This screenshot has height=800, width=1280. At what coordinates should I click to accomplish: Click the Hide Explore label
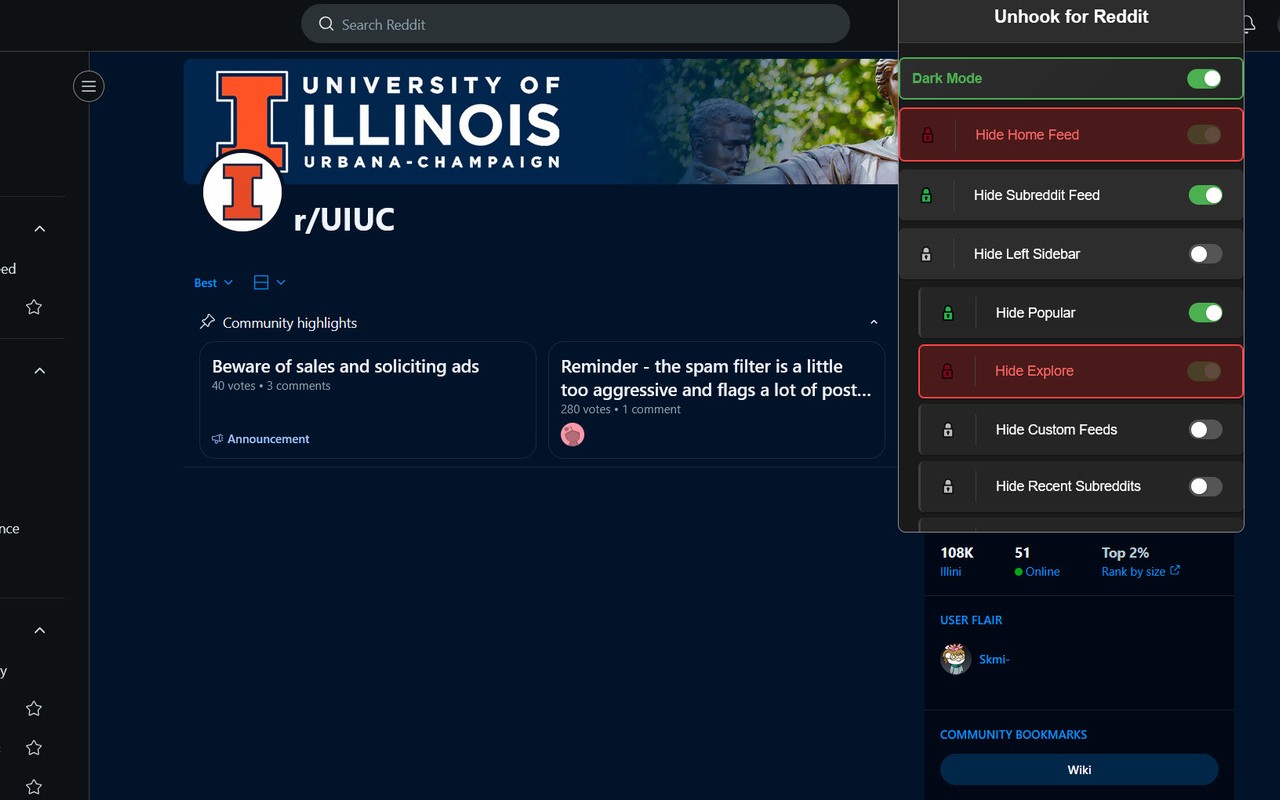click(x=1034, y=371)
